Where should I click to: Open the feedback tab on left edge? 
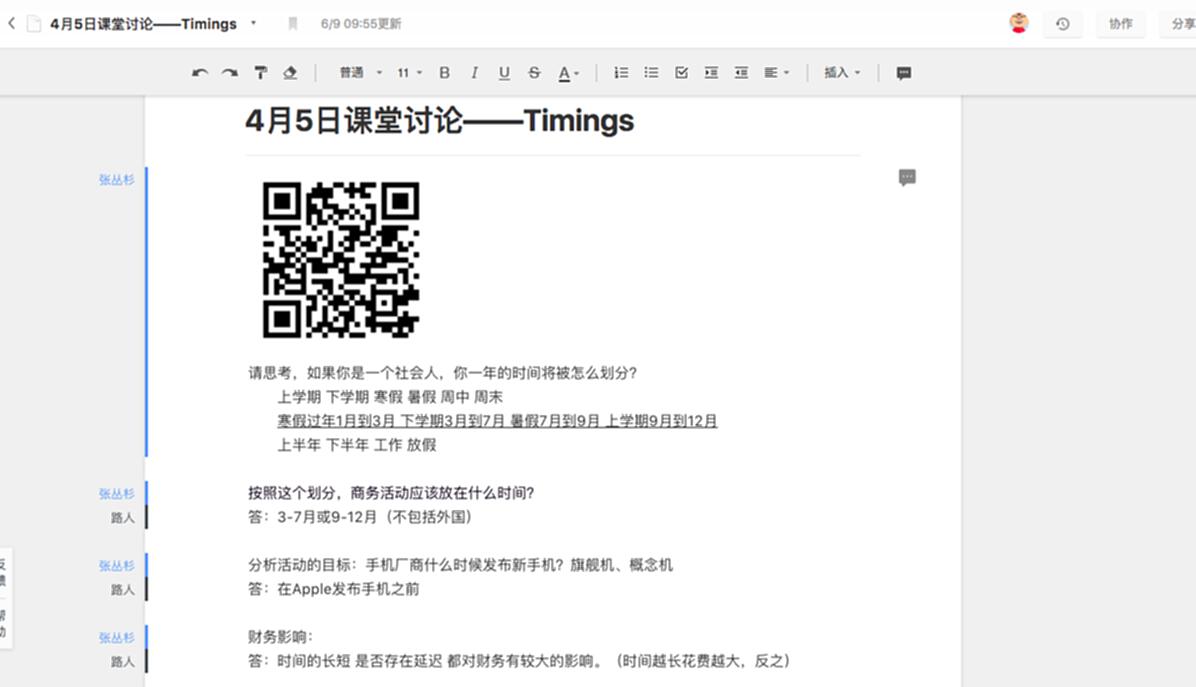pyautogui.click(x=4, y=573)
